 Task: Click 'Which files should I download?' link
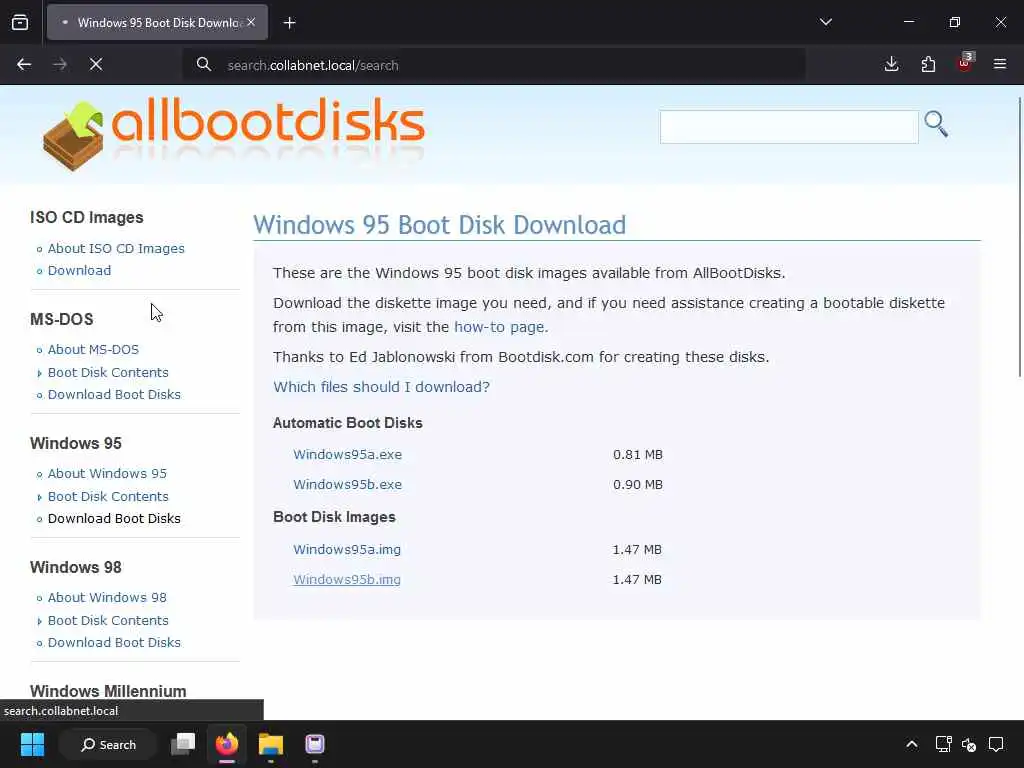point(381,387)
